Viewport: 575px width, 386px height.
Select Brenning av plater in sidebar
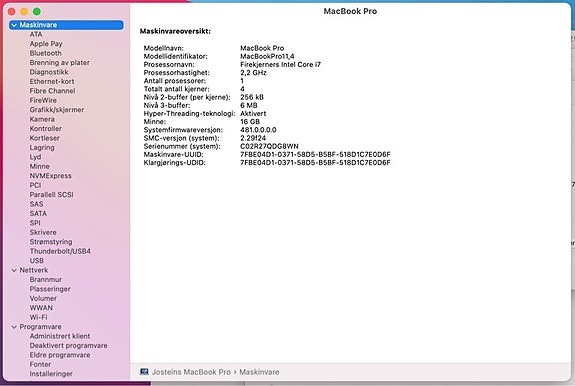click(59, 63)
